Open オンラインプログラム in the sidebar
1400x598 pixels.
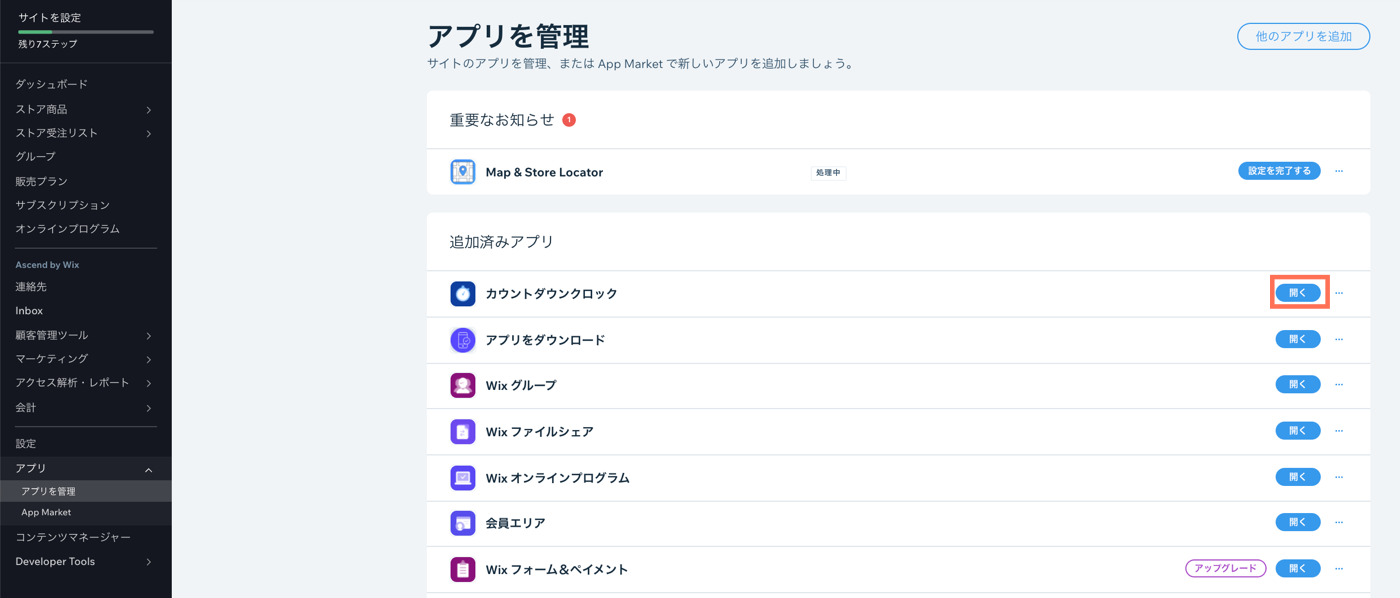(x=67, y=229)
